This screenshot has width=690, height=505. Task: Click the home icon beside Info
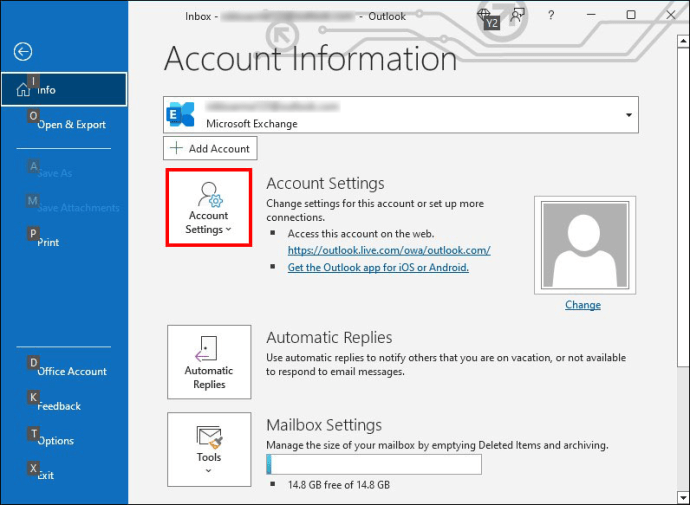coord(23,90)
